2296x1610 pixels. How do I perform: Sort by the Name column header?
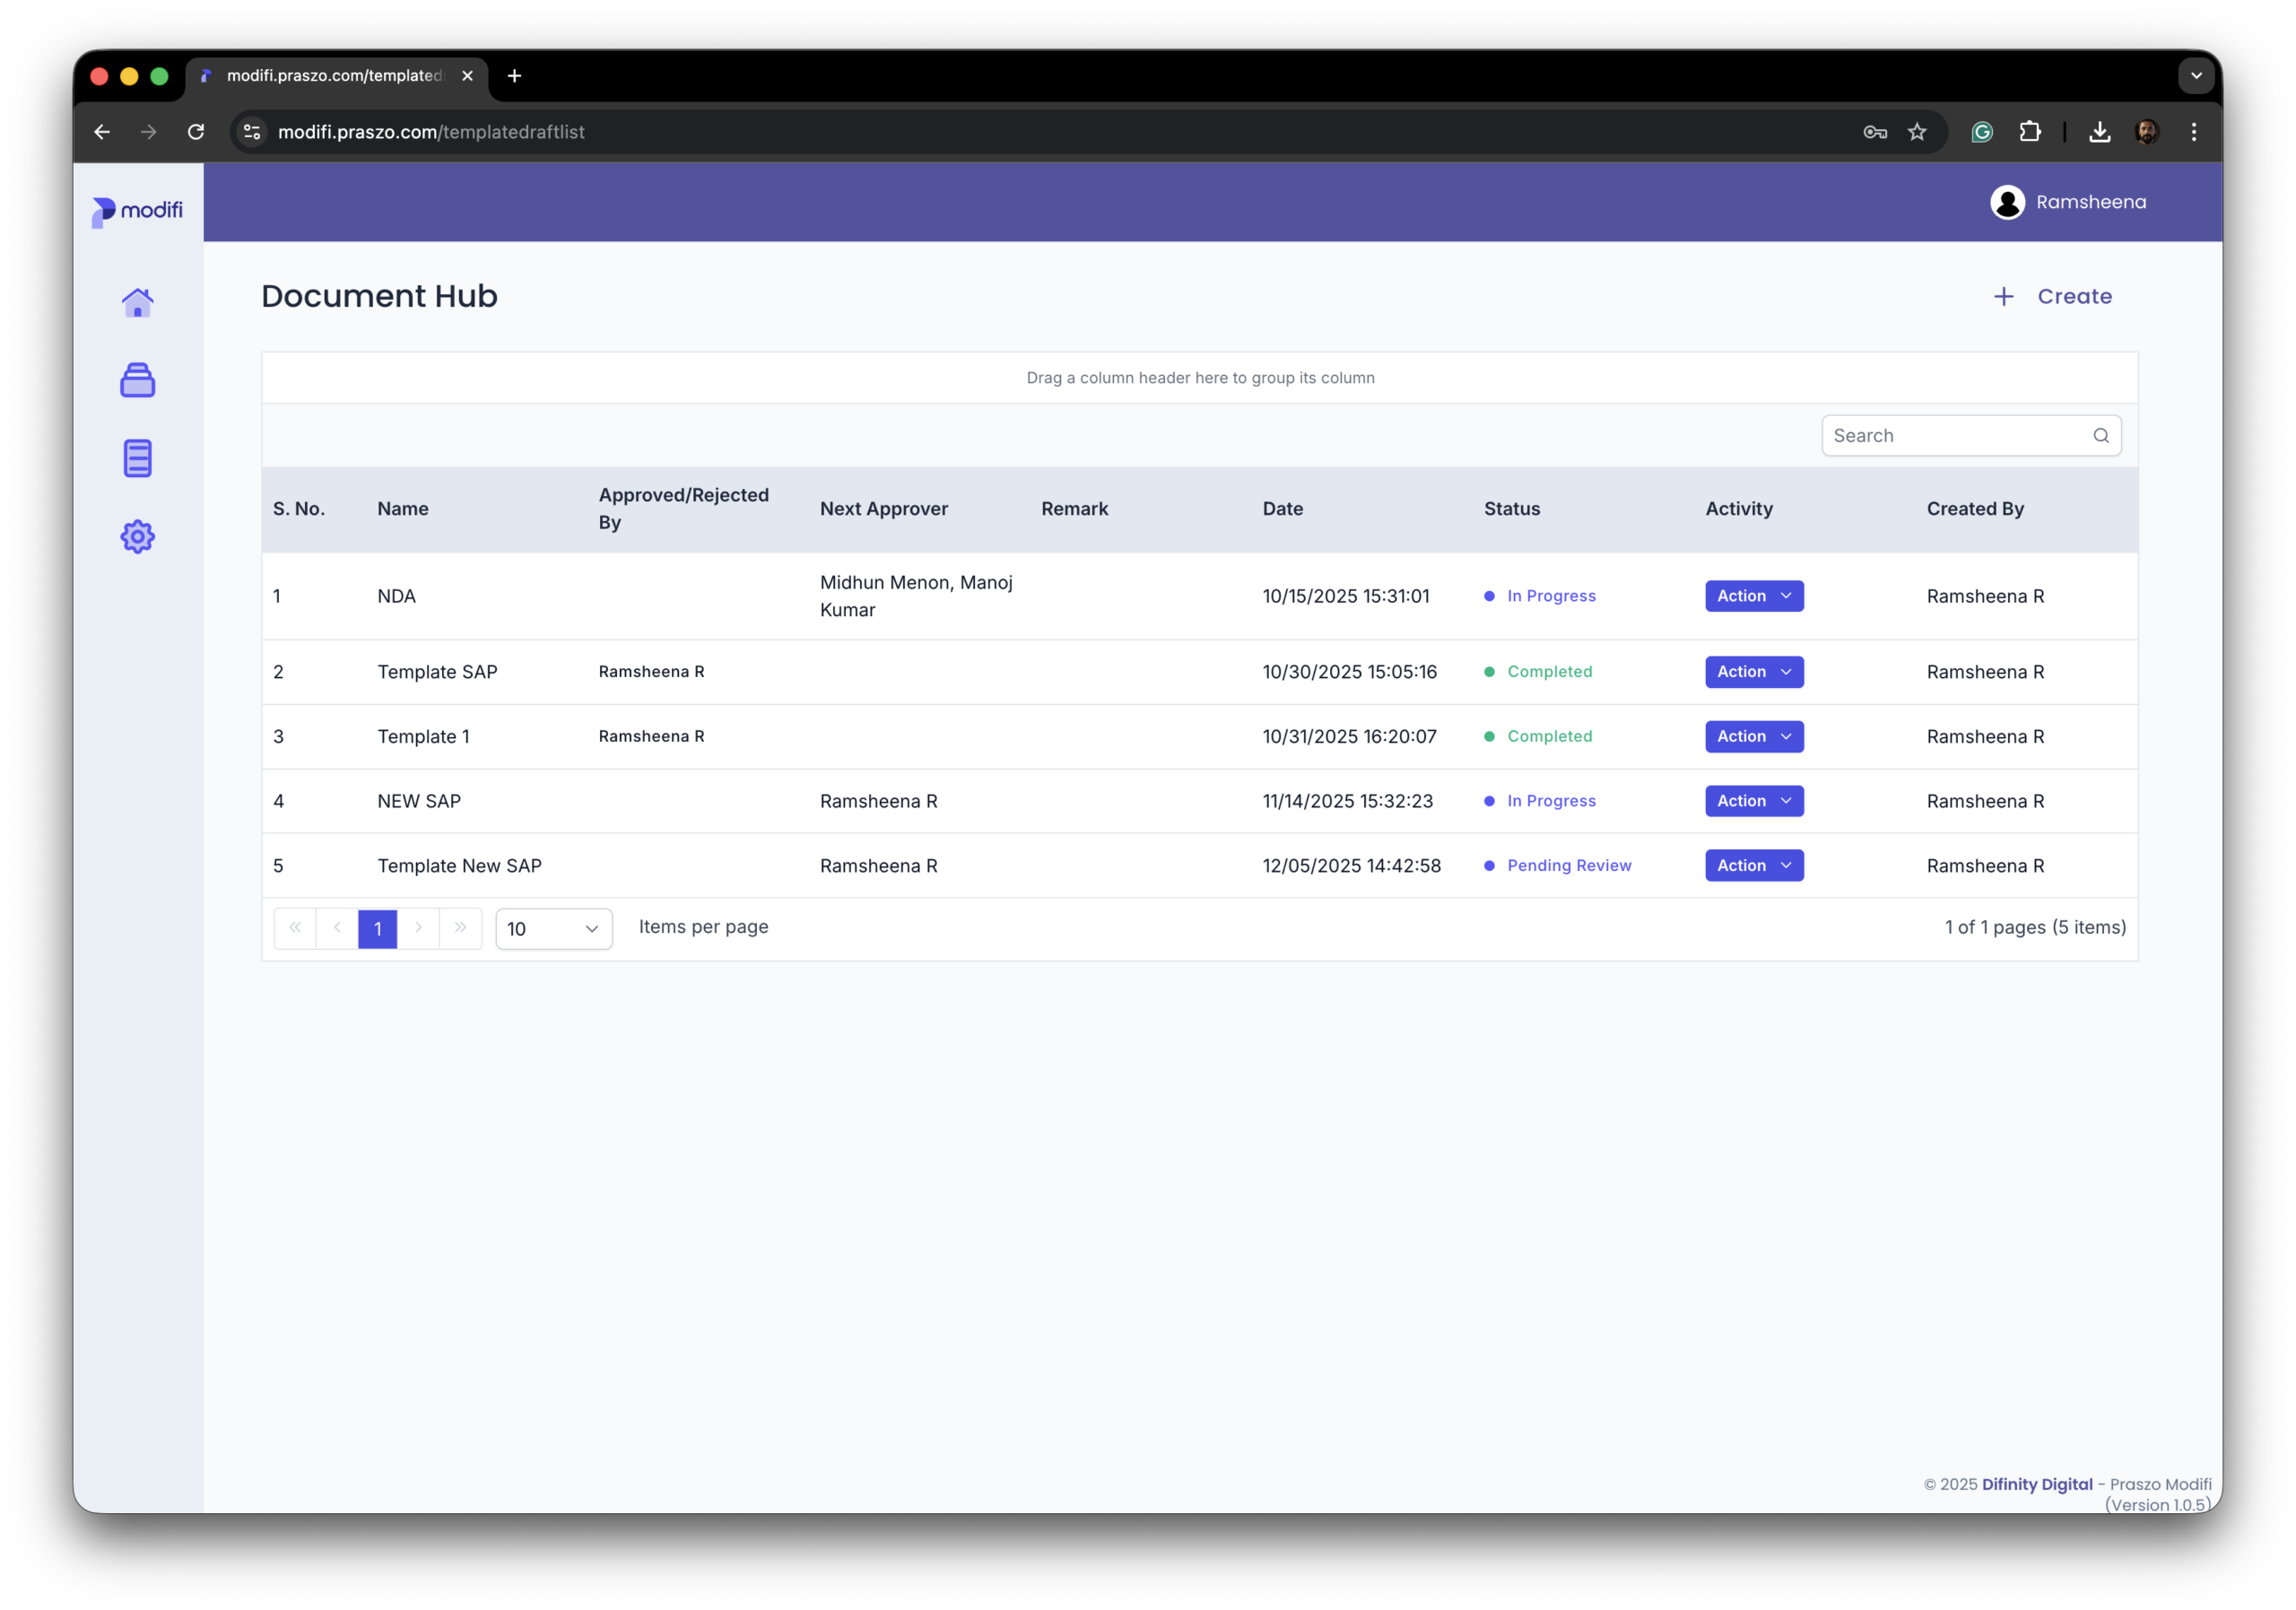point(403,509)
